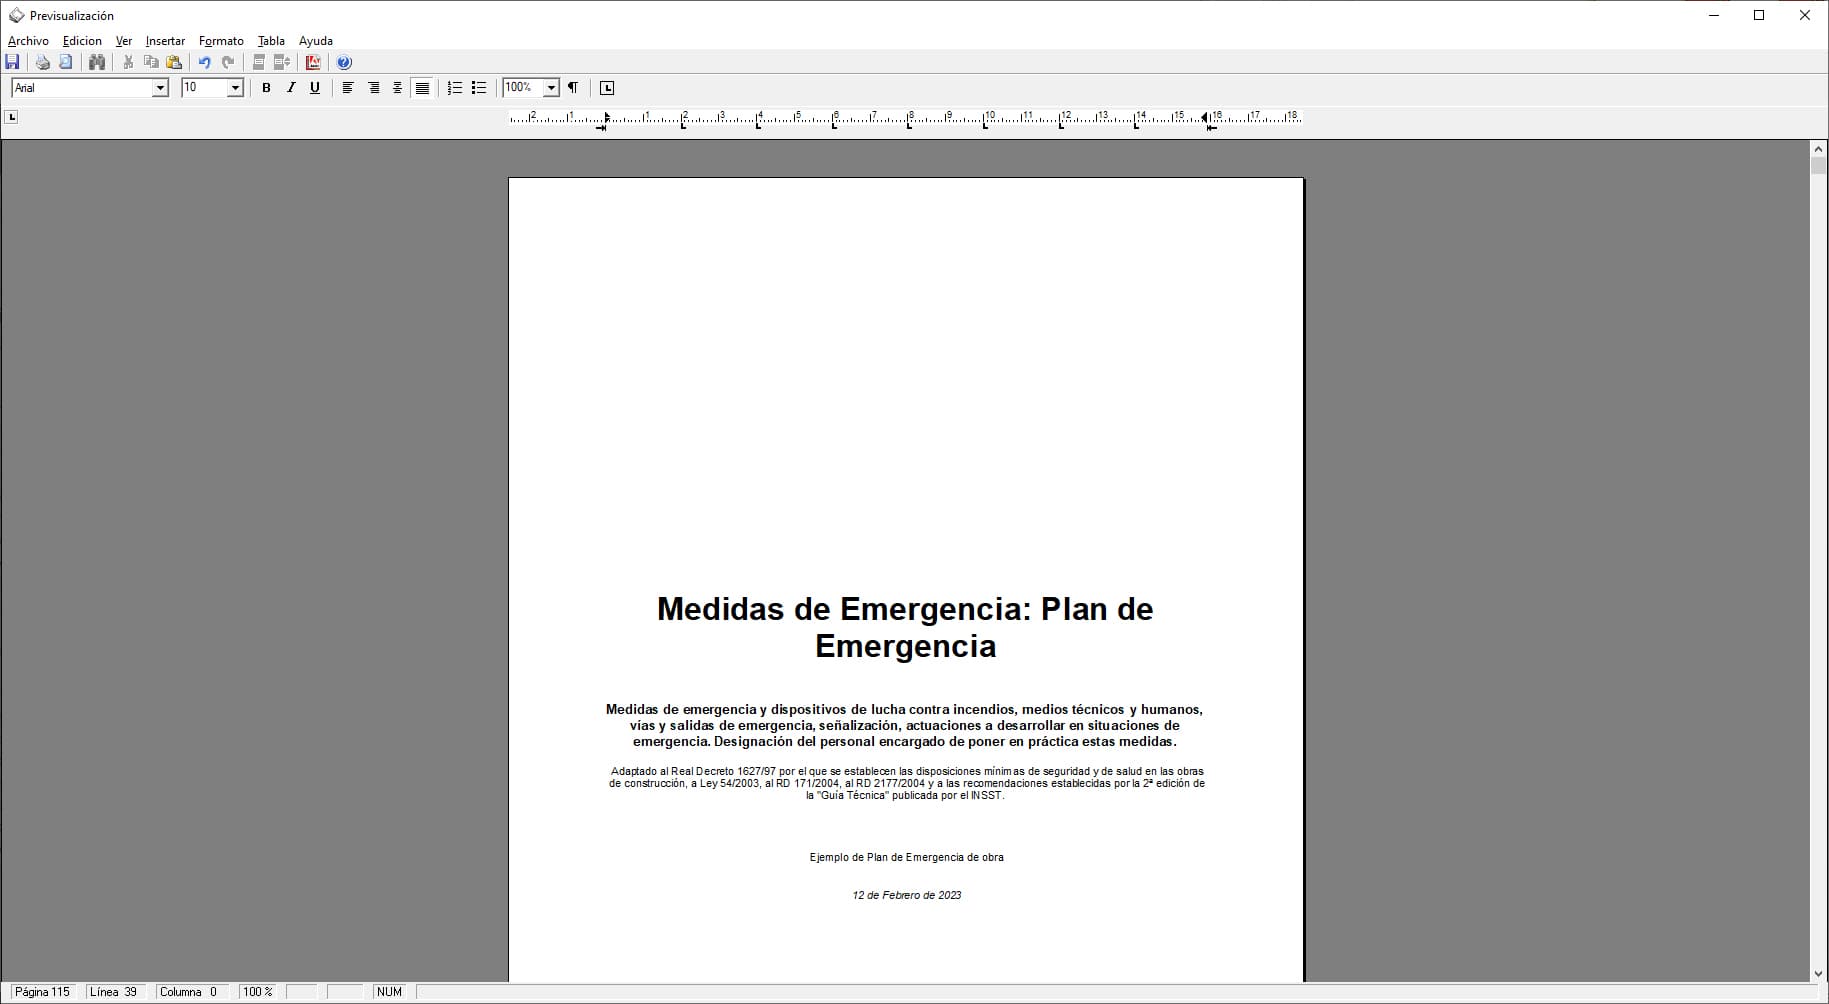The width and height of the screenshot is (1829, 1004).
Task: Click 'NUM' indicator in status bar
Action: 390,992
